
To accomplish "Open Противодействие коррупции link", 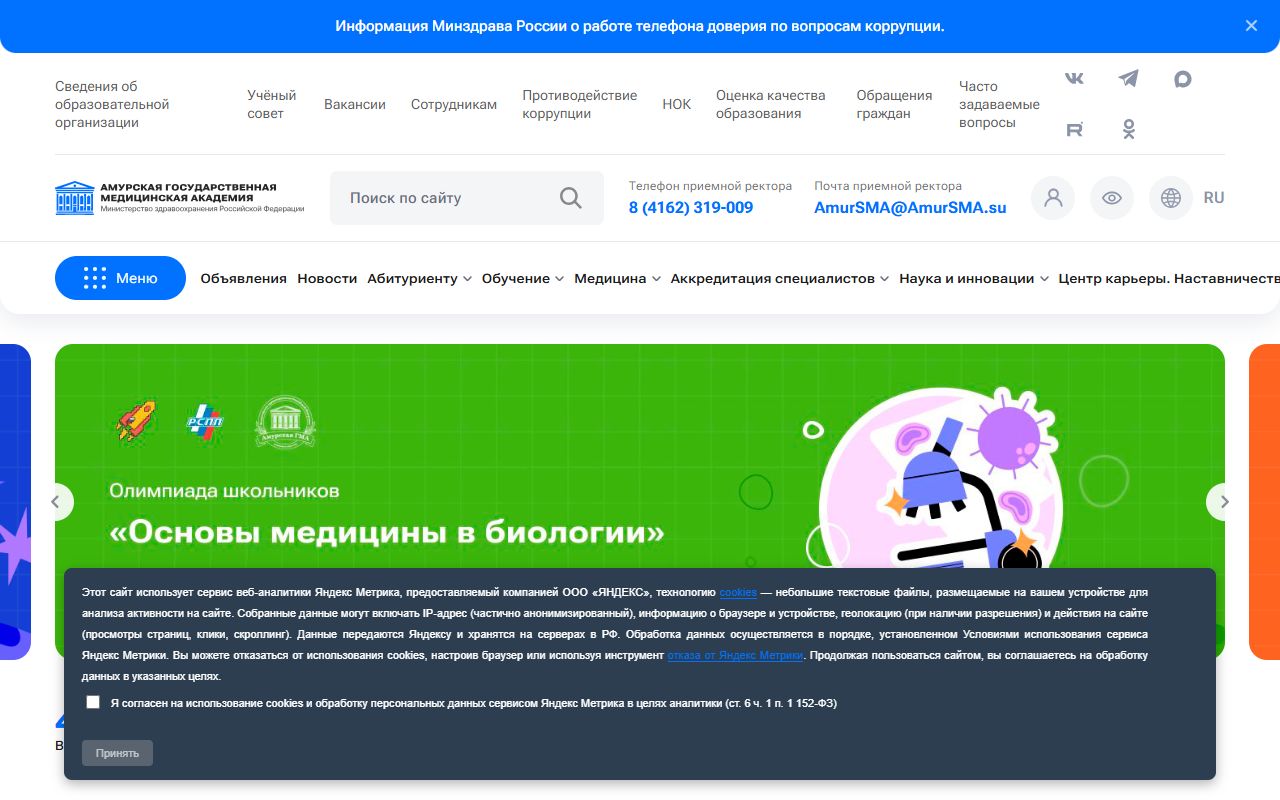I will click(580, 104).
